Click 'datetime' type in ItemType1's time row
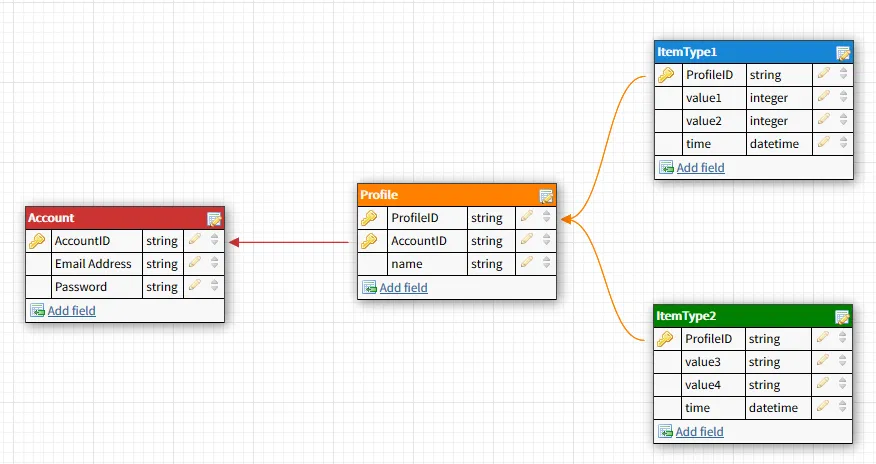The height and width of the screenshot is (464, 876). pyautogui.click(x=774, y=143)
